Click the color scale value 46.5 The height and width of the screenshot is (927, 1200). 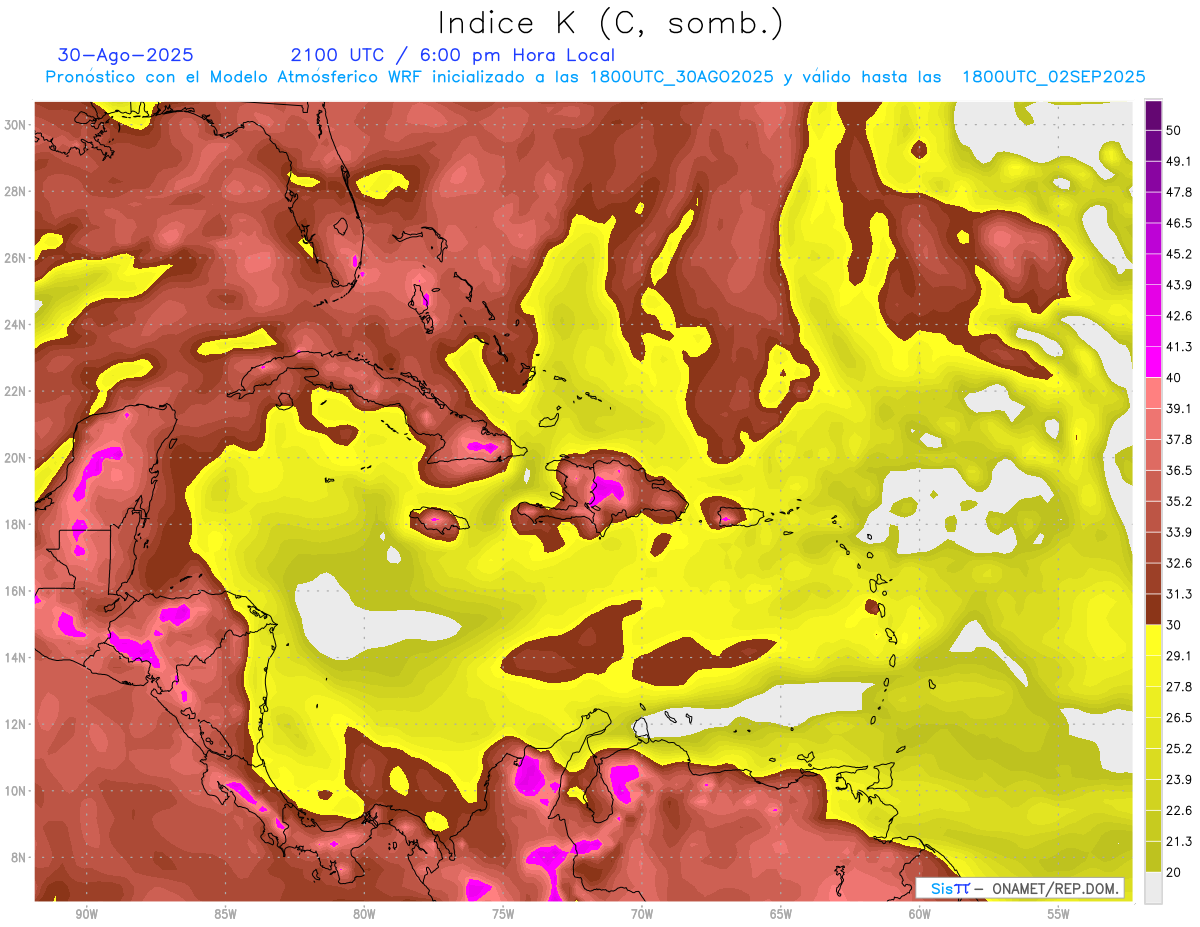coord(1179,223)
